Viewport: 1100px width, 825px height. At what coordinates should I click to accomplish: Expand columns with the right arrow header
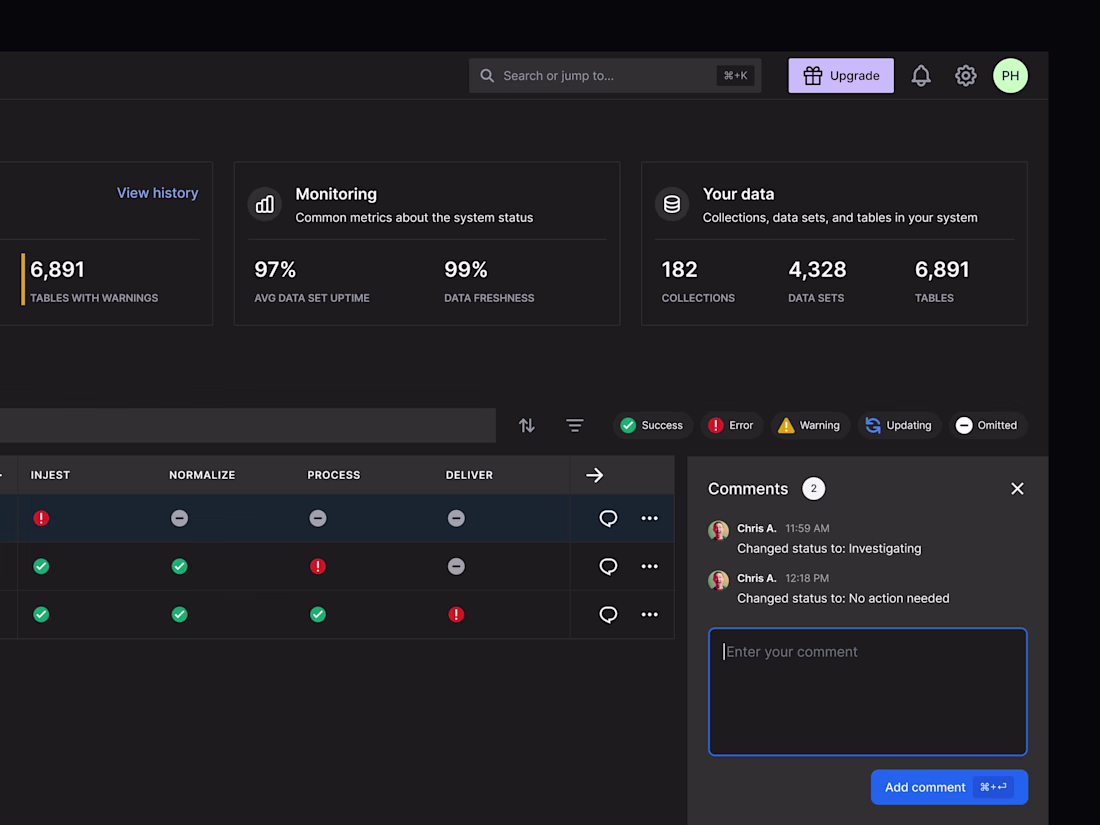click(x=595, y=475)
